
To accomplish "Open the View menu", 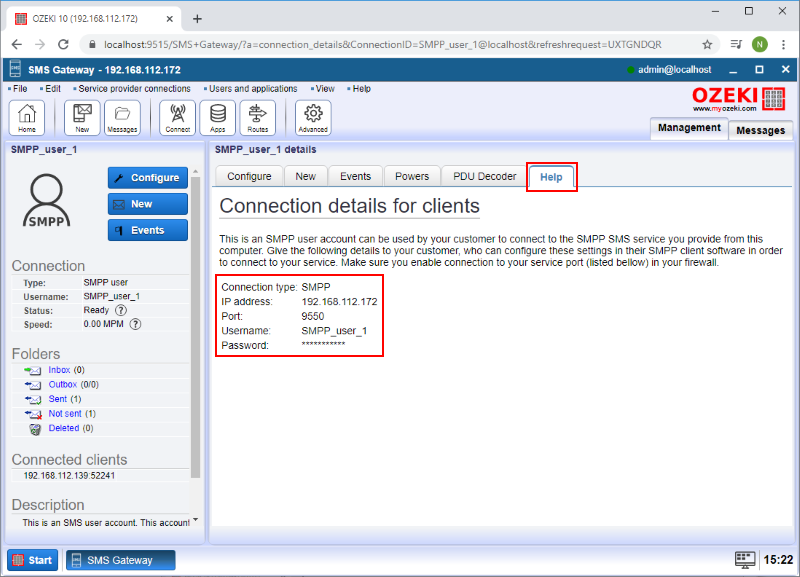I will [x=323, y=89].
